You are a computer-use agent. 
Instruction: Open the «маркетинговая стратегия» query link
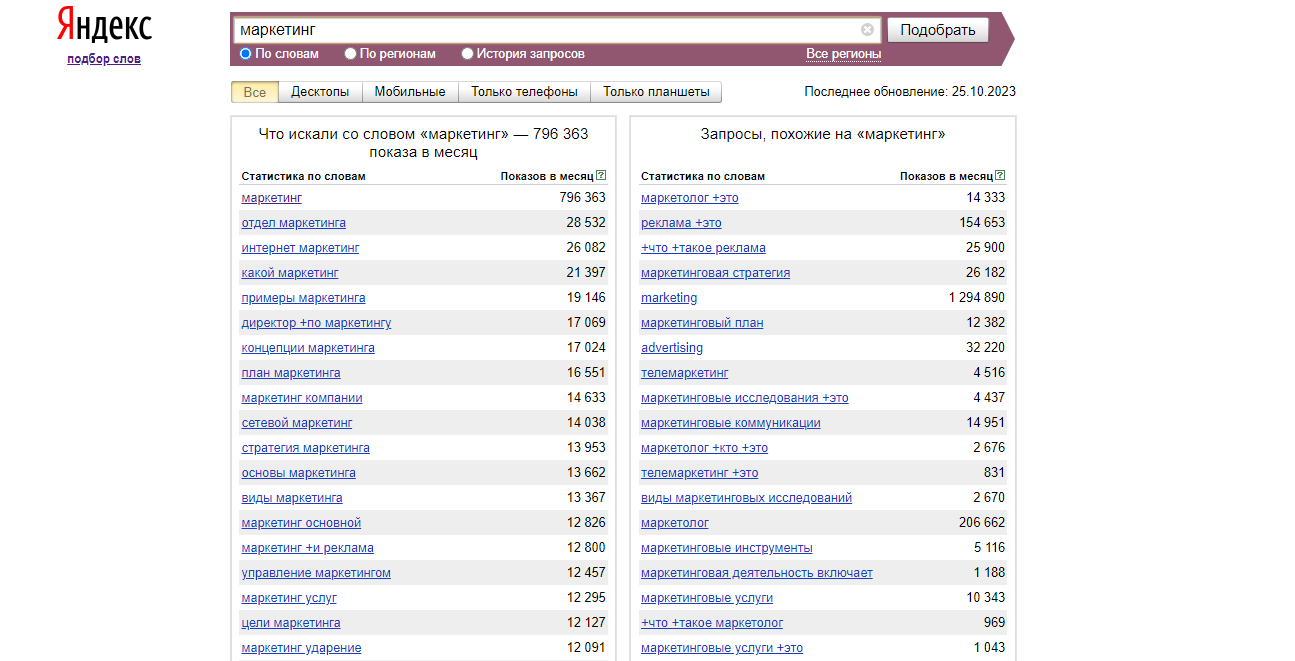pos(715,273)
